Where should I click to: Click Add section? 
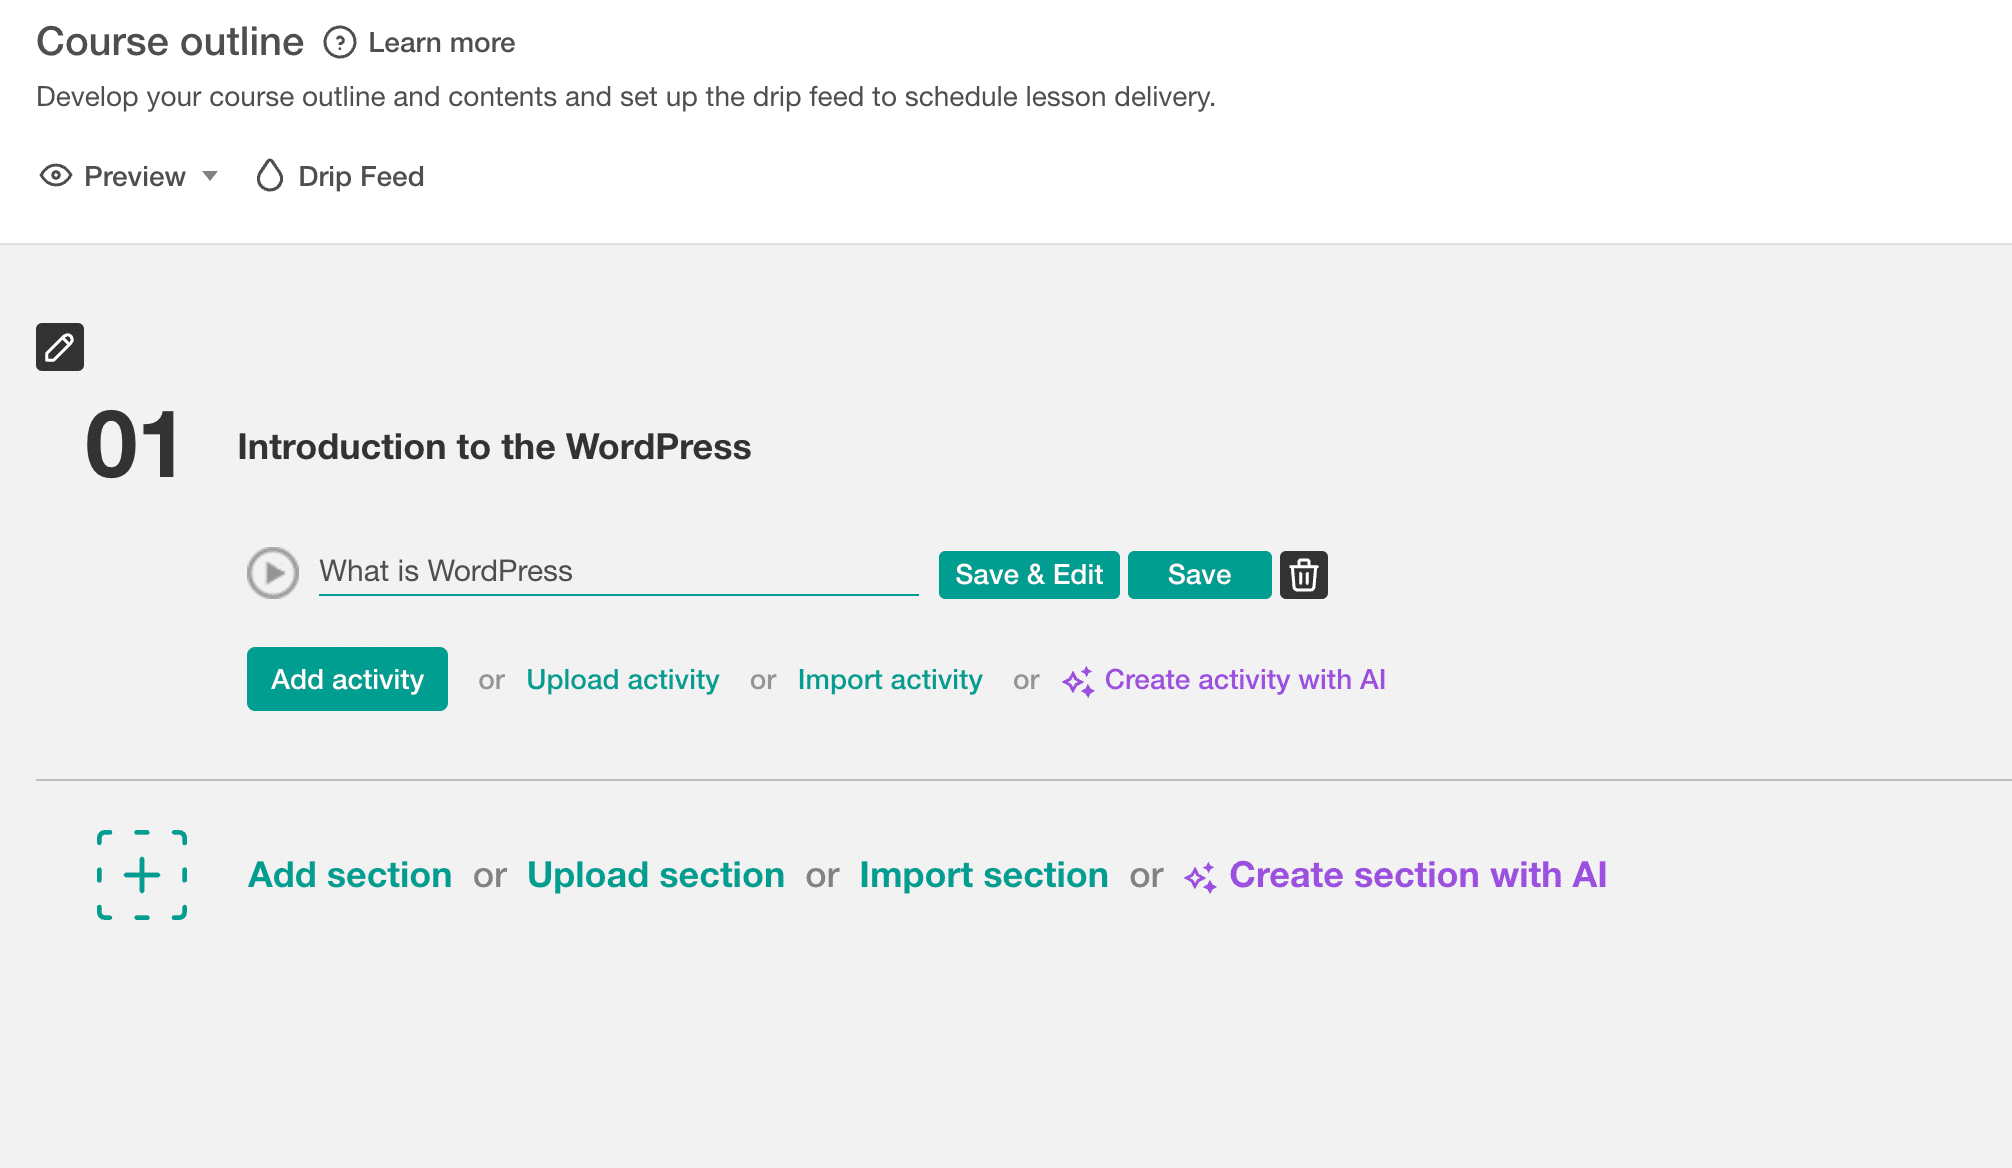pos(349,875)
